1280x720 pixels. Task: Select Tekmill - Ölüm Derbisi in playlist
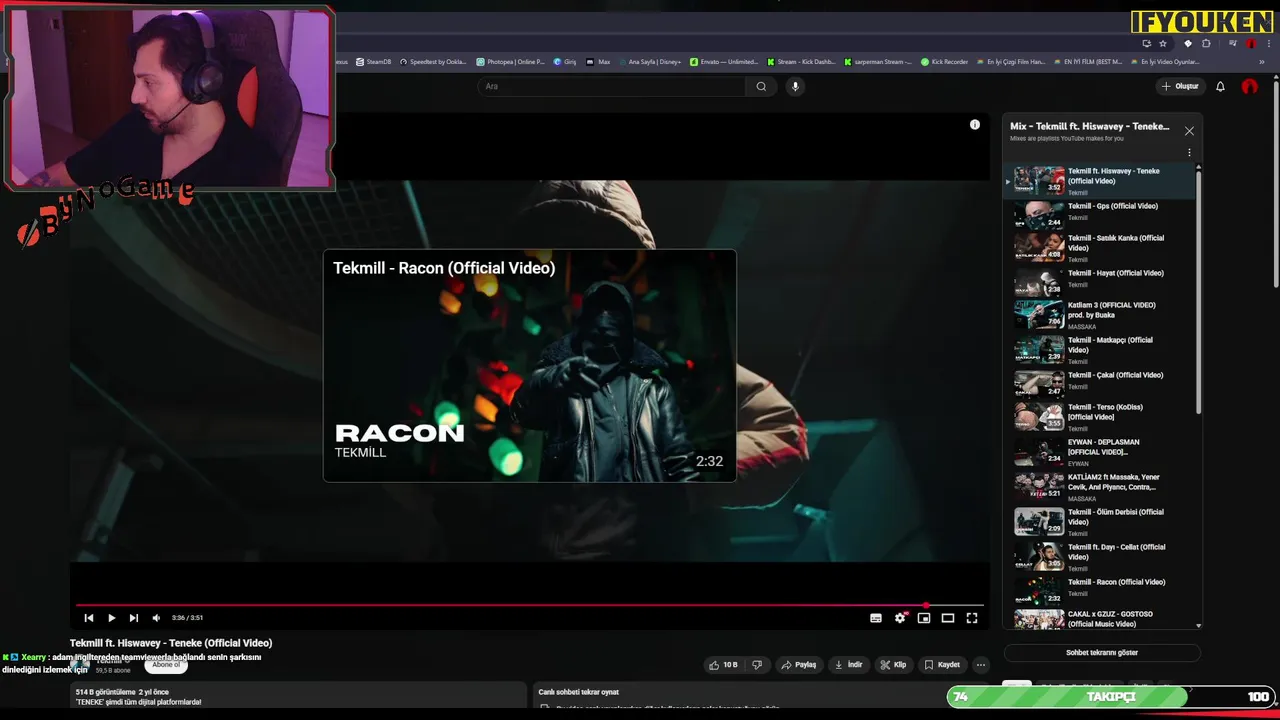tap(1100, 522)
